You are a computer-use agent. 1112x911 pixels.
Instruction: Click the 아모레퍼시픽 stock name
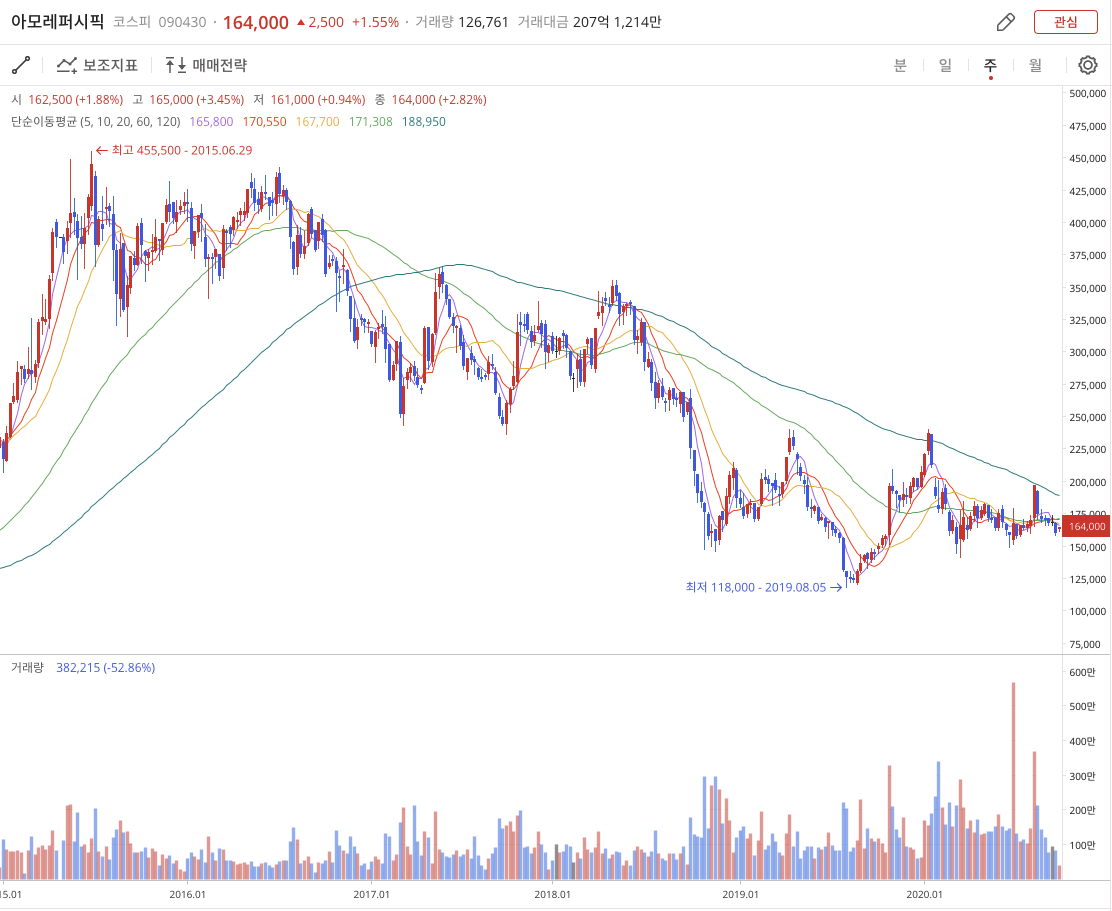[57, 22]
